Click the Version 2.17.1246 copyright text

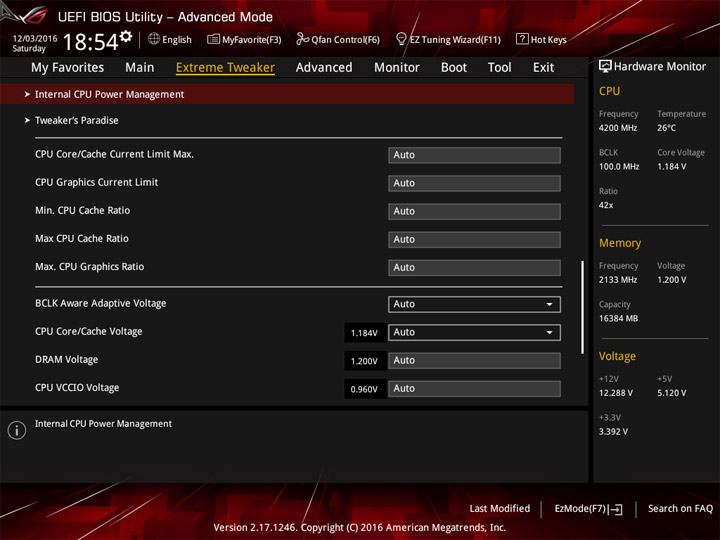(360, 527)
